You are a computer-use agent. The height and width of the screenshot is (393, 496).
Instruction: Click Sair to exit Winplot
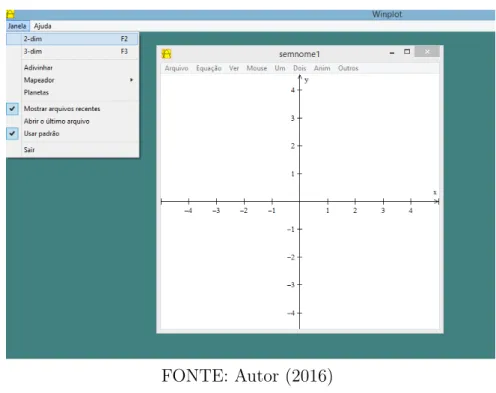(x=29, y=150)
